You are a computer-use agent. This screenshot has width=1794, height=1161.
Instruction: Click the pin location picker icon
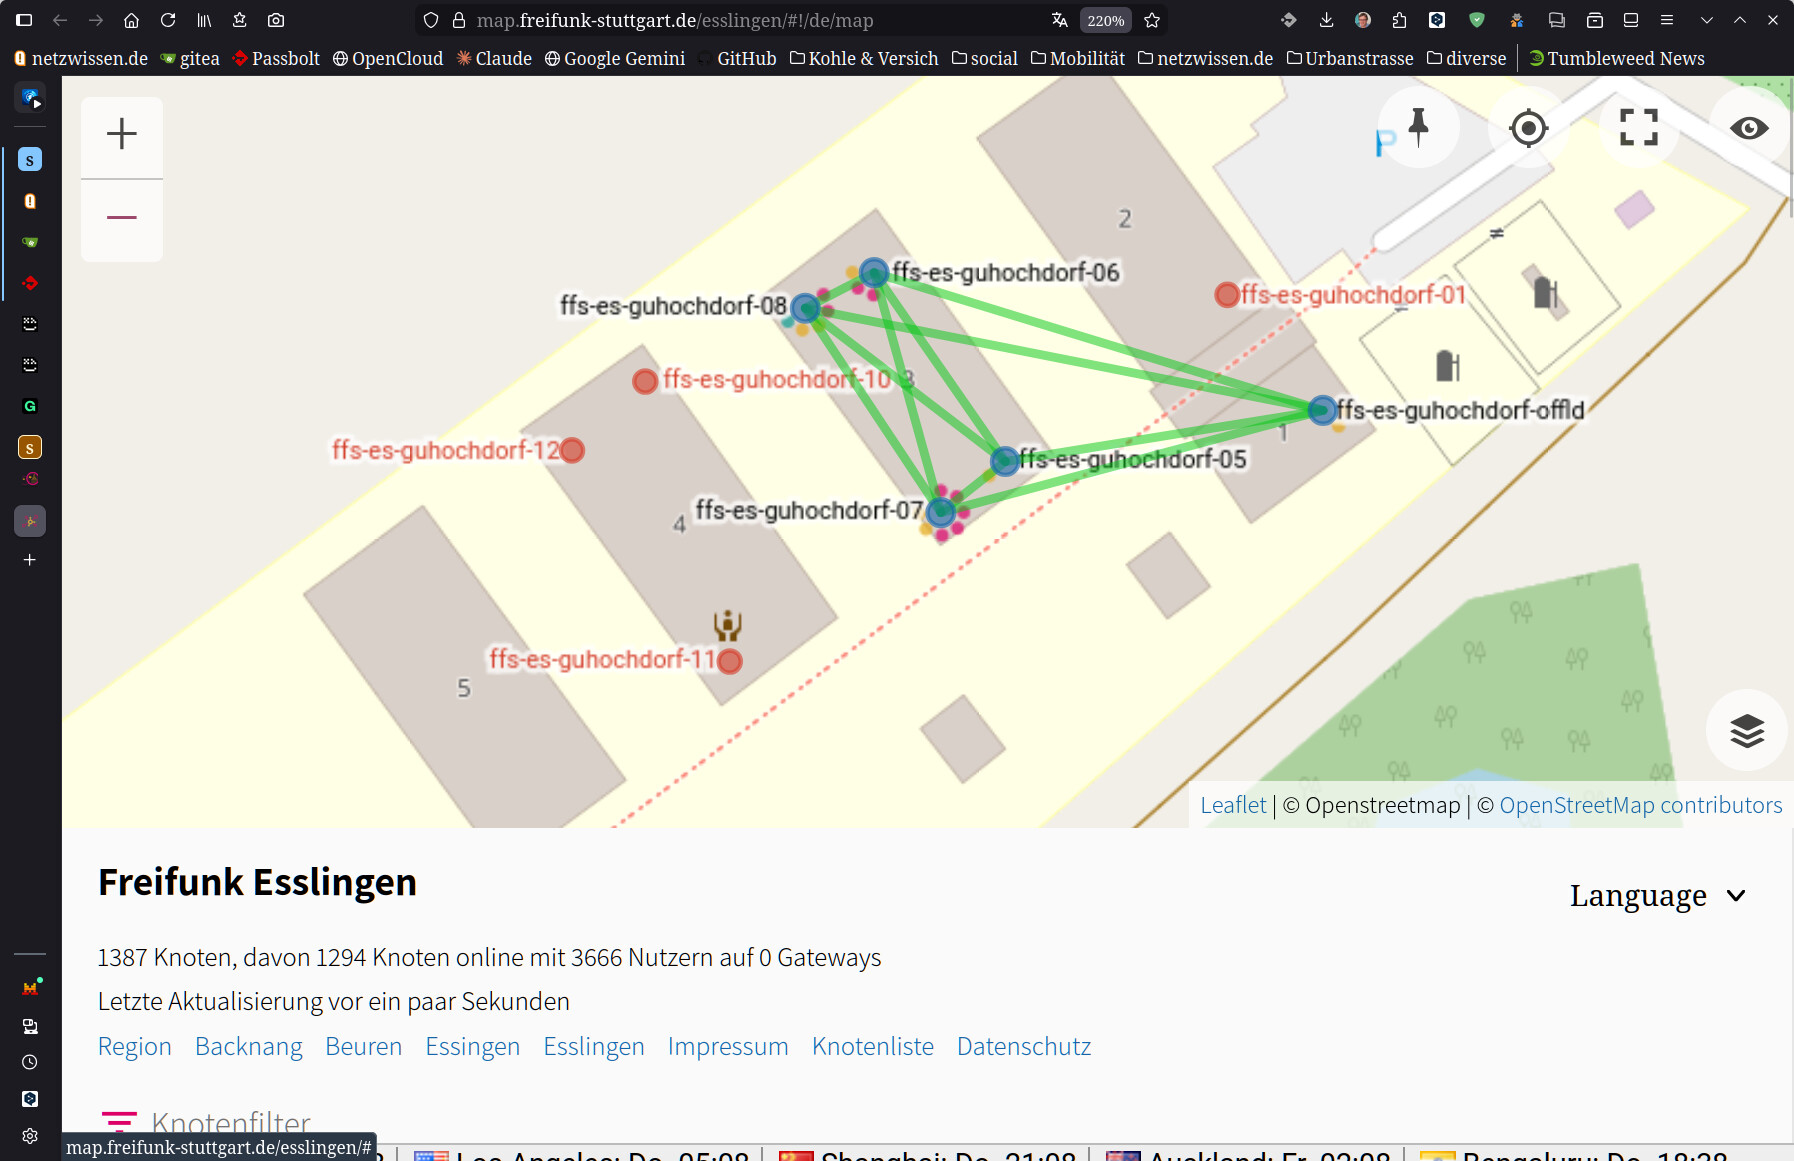(1418, 128)
